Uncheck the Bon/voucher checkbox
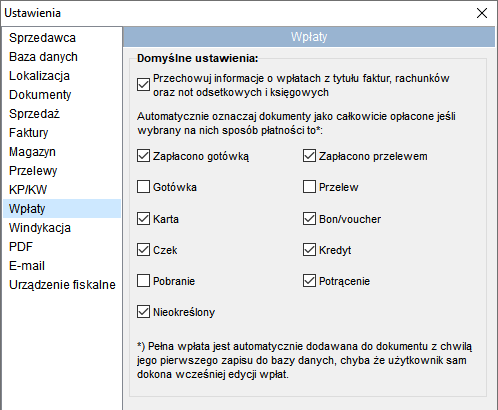This screenshot has height=410, width=498. point(309,219)
